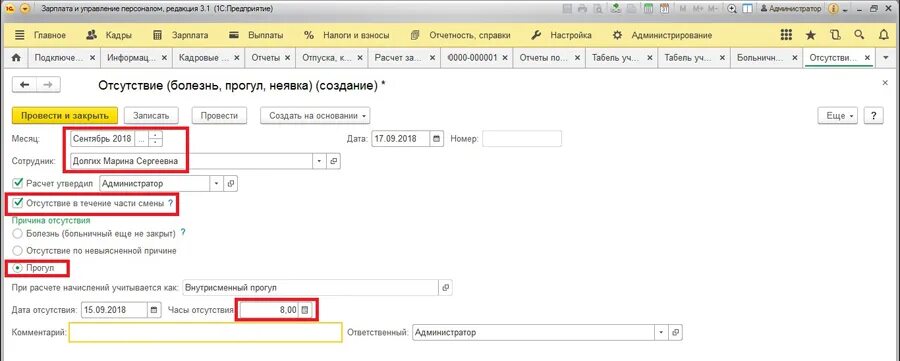Open the Еще menu dropdown

(x=838, y=115)
